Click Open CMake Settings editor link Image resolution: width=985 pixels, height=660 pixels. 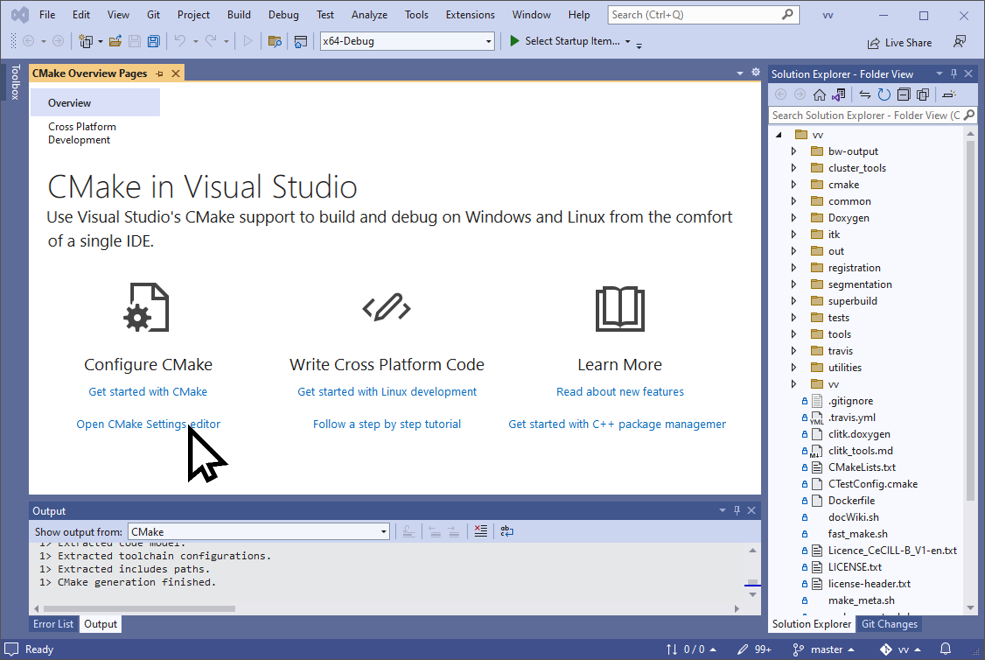(148, 424)
